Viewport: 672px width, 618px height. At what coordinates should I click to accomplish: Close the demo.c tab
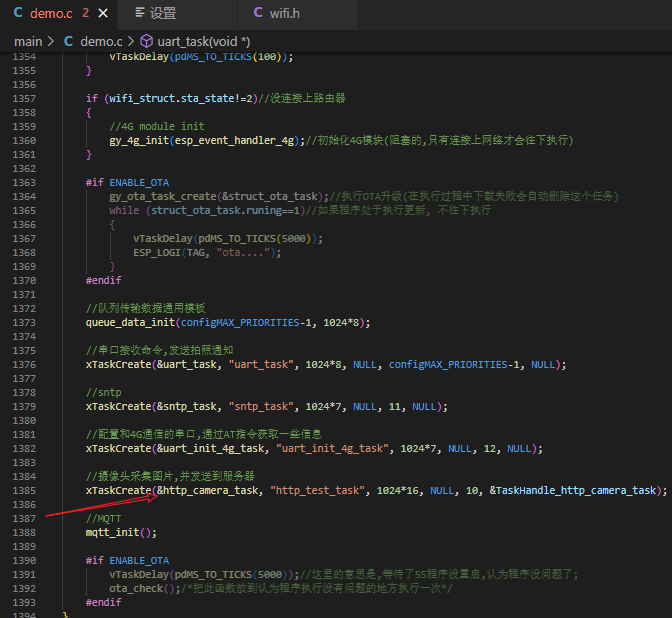103,14
